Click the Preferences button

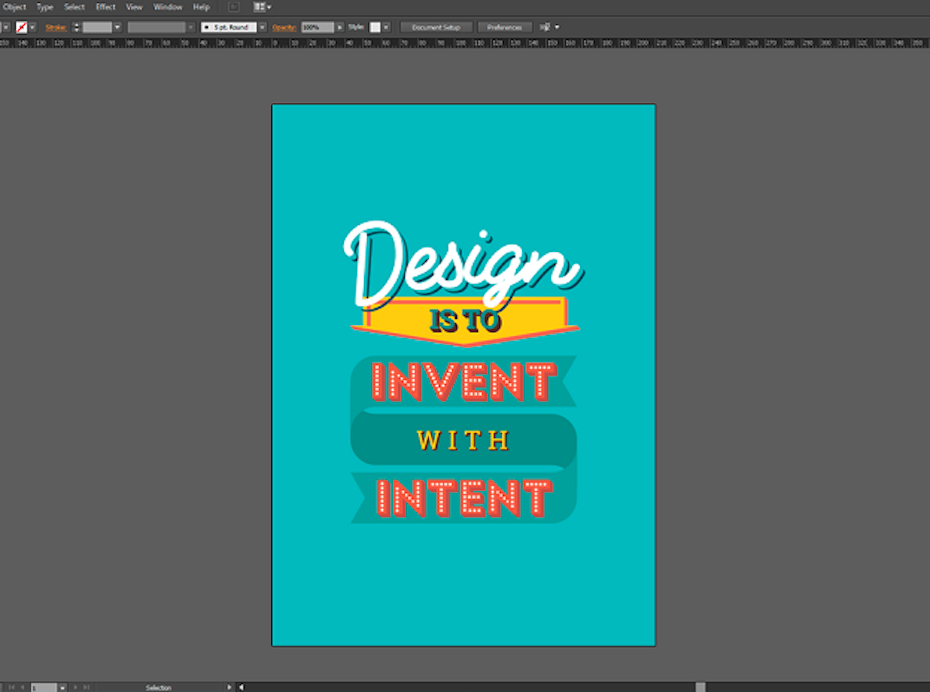click(505, 27)
